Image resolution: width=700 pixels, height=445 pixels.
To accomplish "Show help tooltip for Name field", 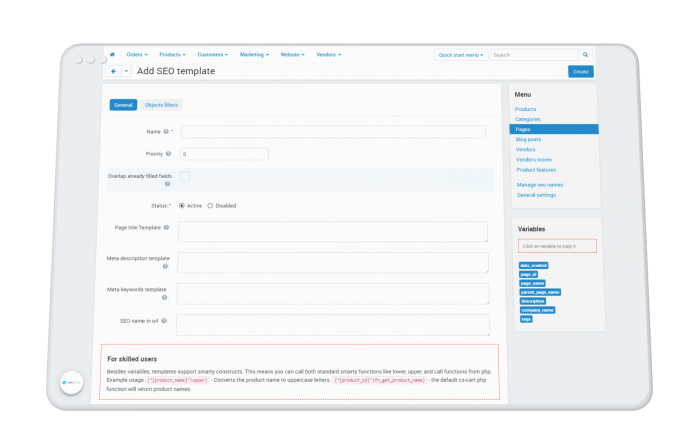I will [x=166, y=132].
